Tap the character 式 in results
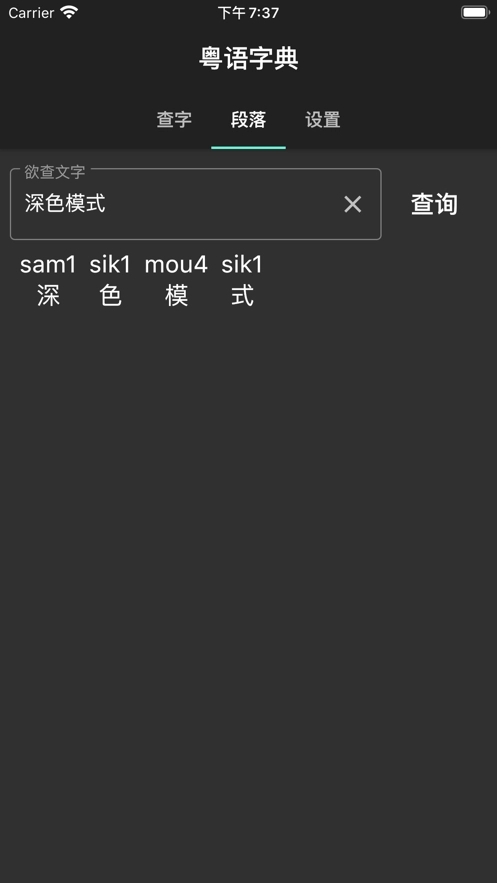This screenshot has width=497, height=883. [x=242, y=296]
